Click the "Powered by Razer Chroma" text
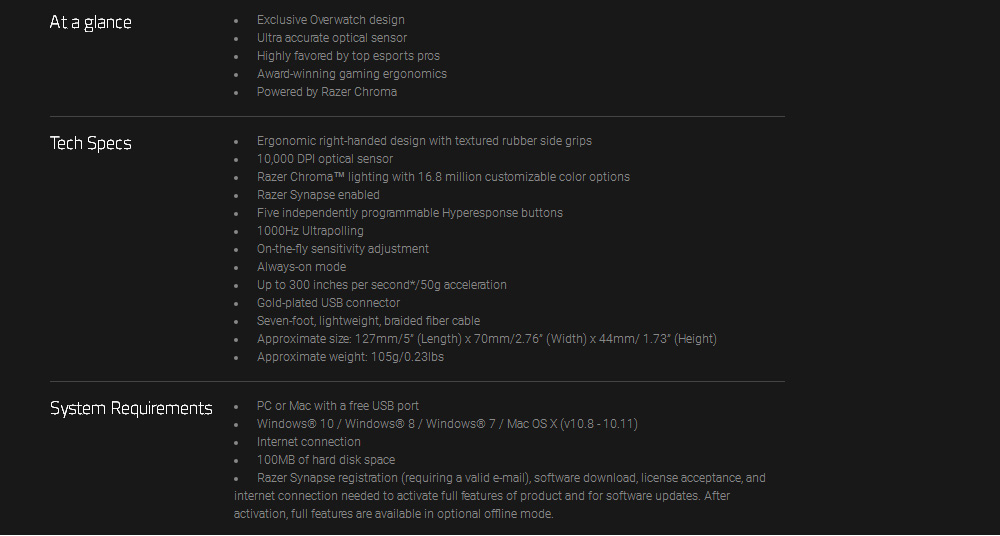The width and height of the screenshot is (1000, 536). click(x=326, y=92)
